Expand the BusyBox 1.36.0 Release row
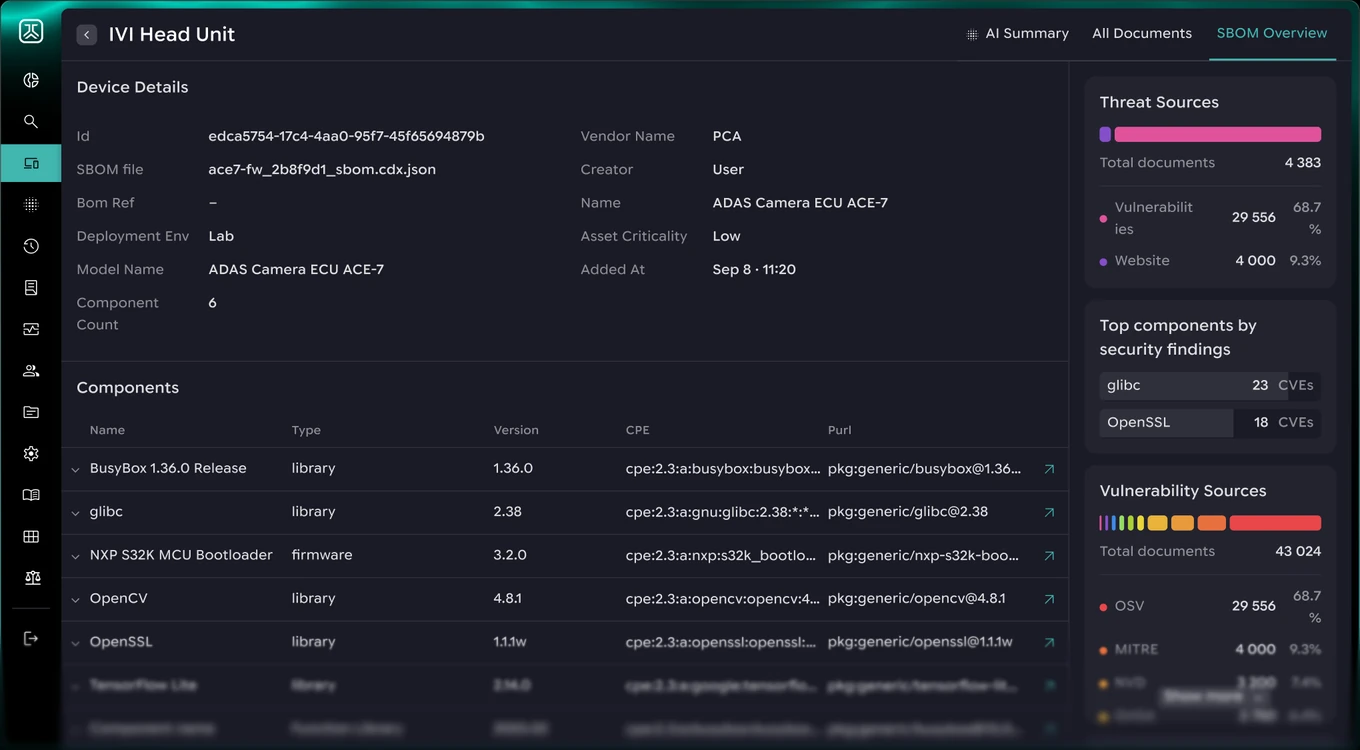This screenshot has width=1360, height=750. pyautogui.click(x=75, y=469)
